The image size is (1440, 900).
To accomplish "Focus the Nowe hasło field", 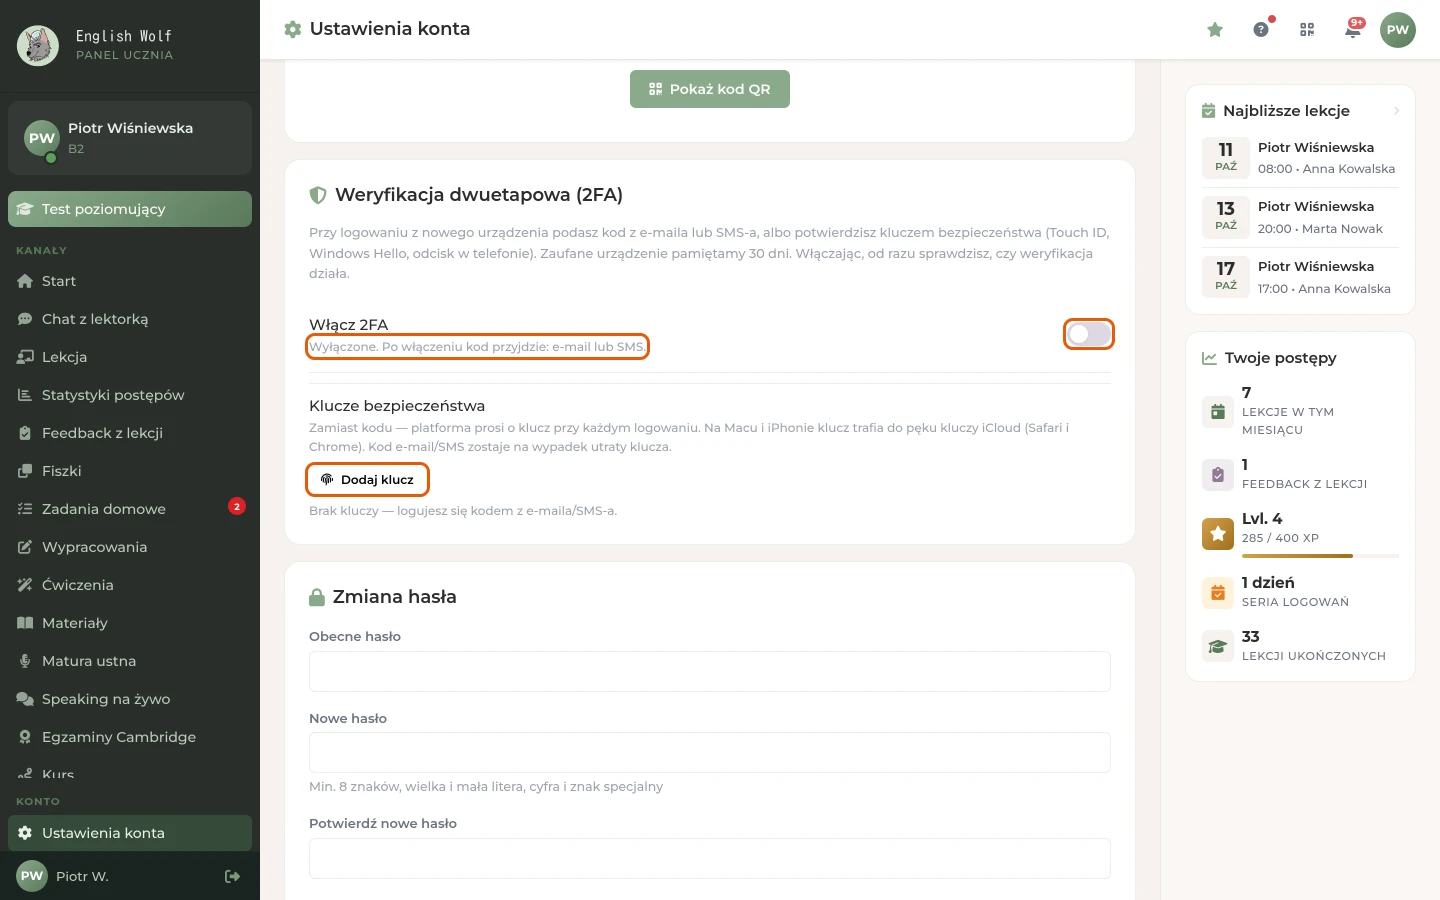I will pos(710,753).
